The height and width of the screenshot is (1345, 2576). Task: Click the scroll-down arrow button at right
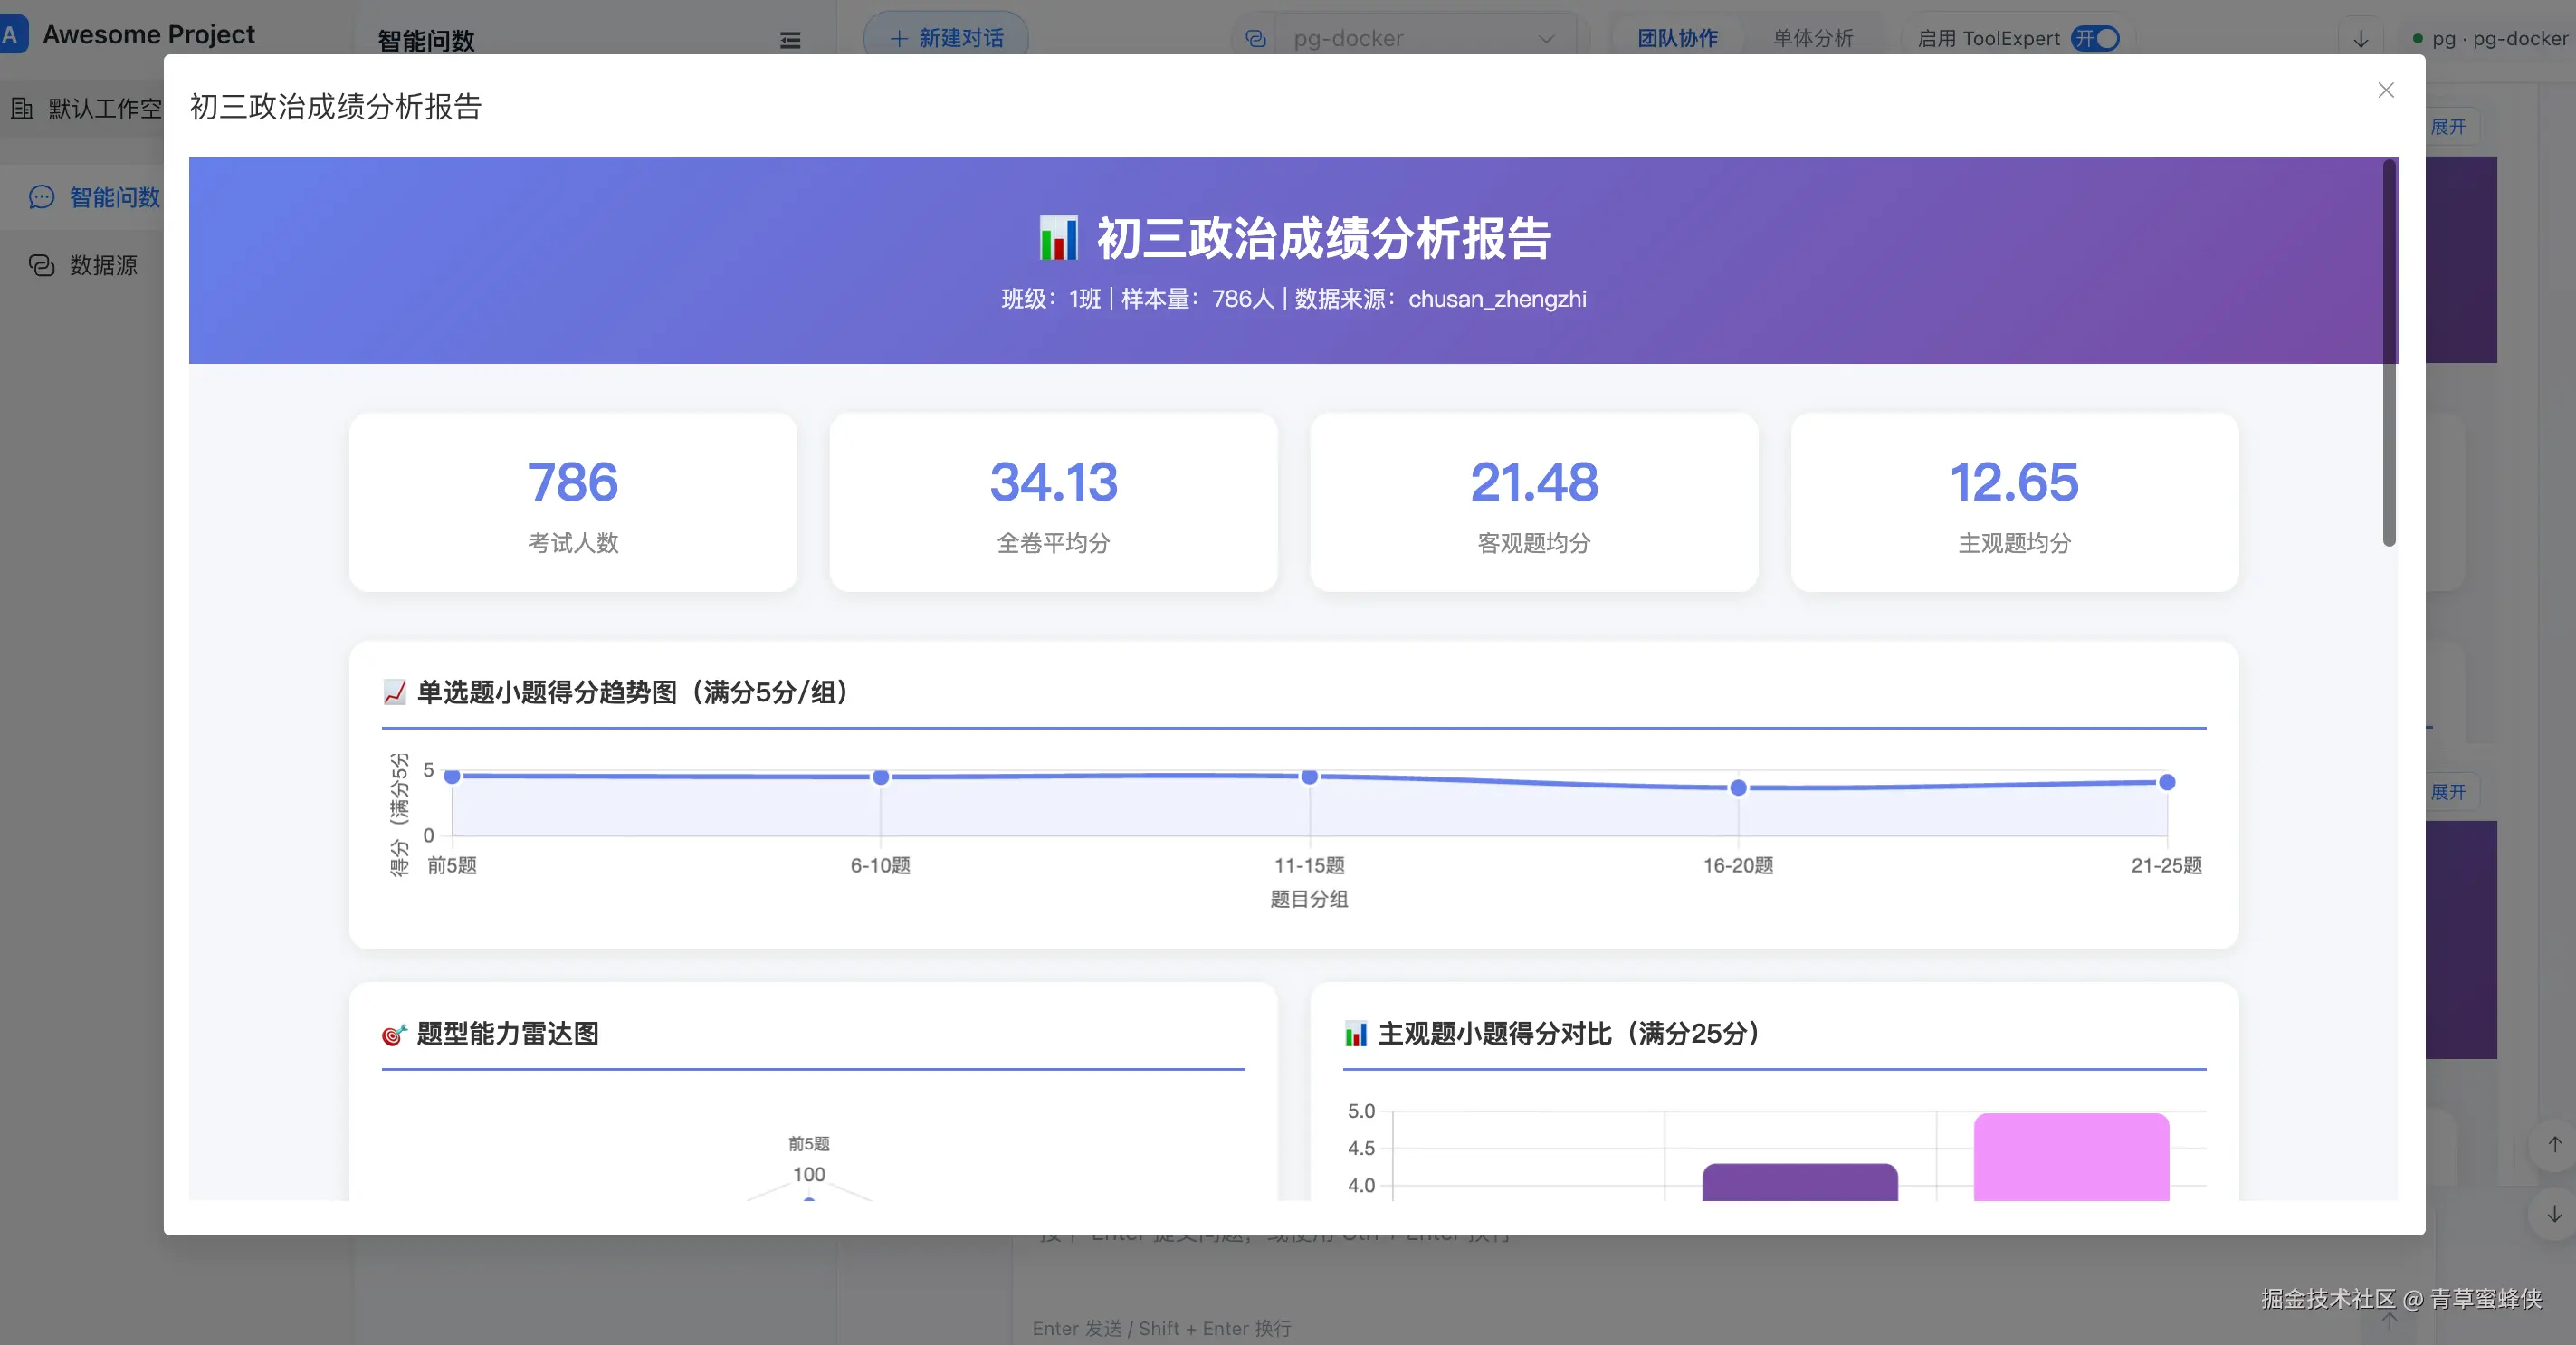click(x=2554, y=1214)
